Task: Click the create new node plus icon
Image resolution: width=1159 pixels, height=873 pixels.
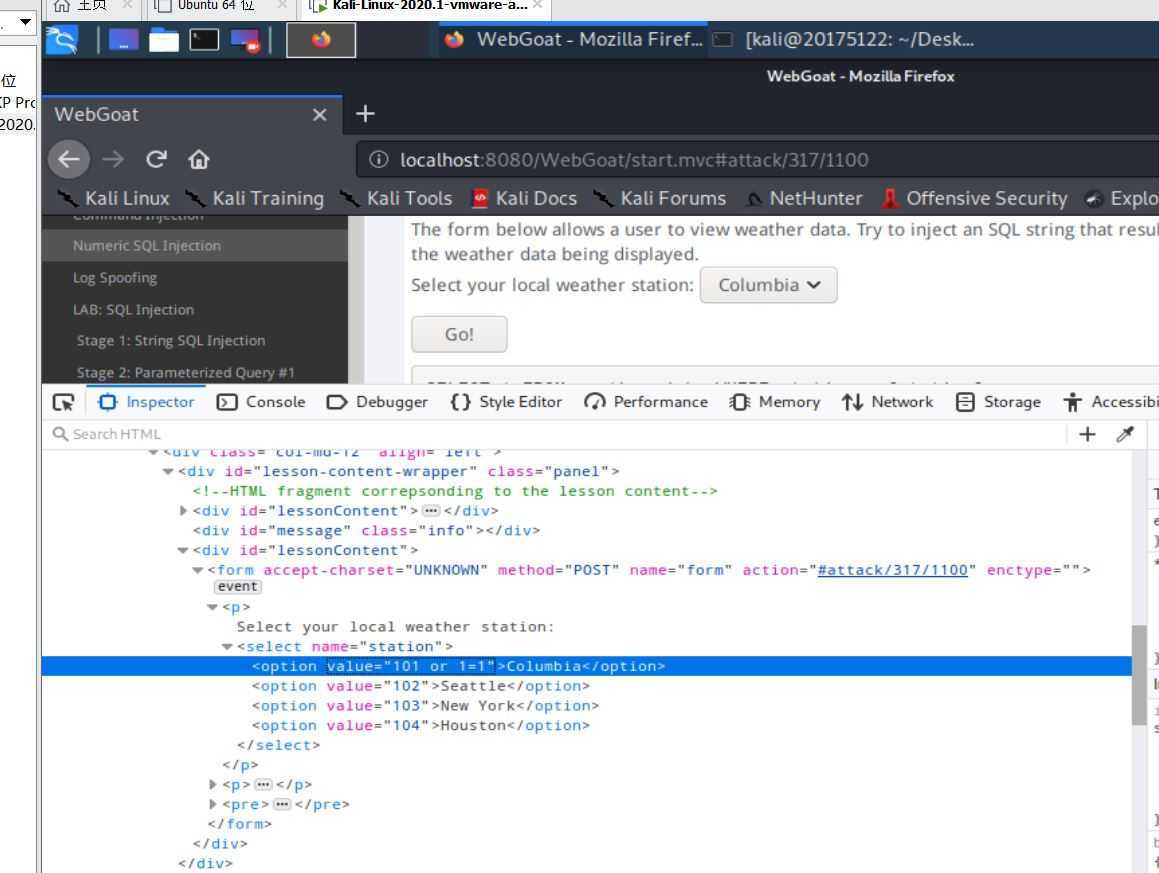Action: tap(1087, 434)
